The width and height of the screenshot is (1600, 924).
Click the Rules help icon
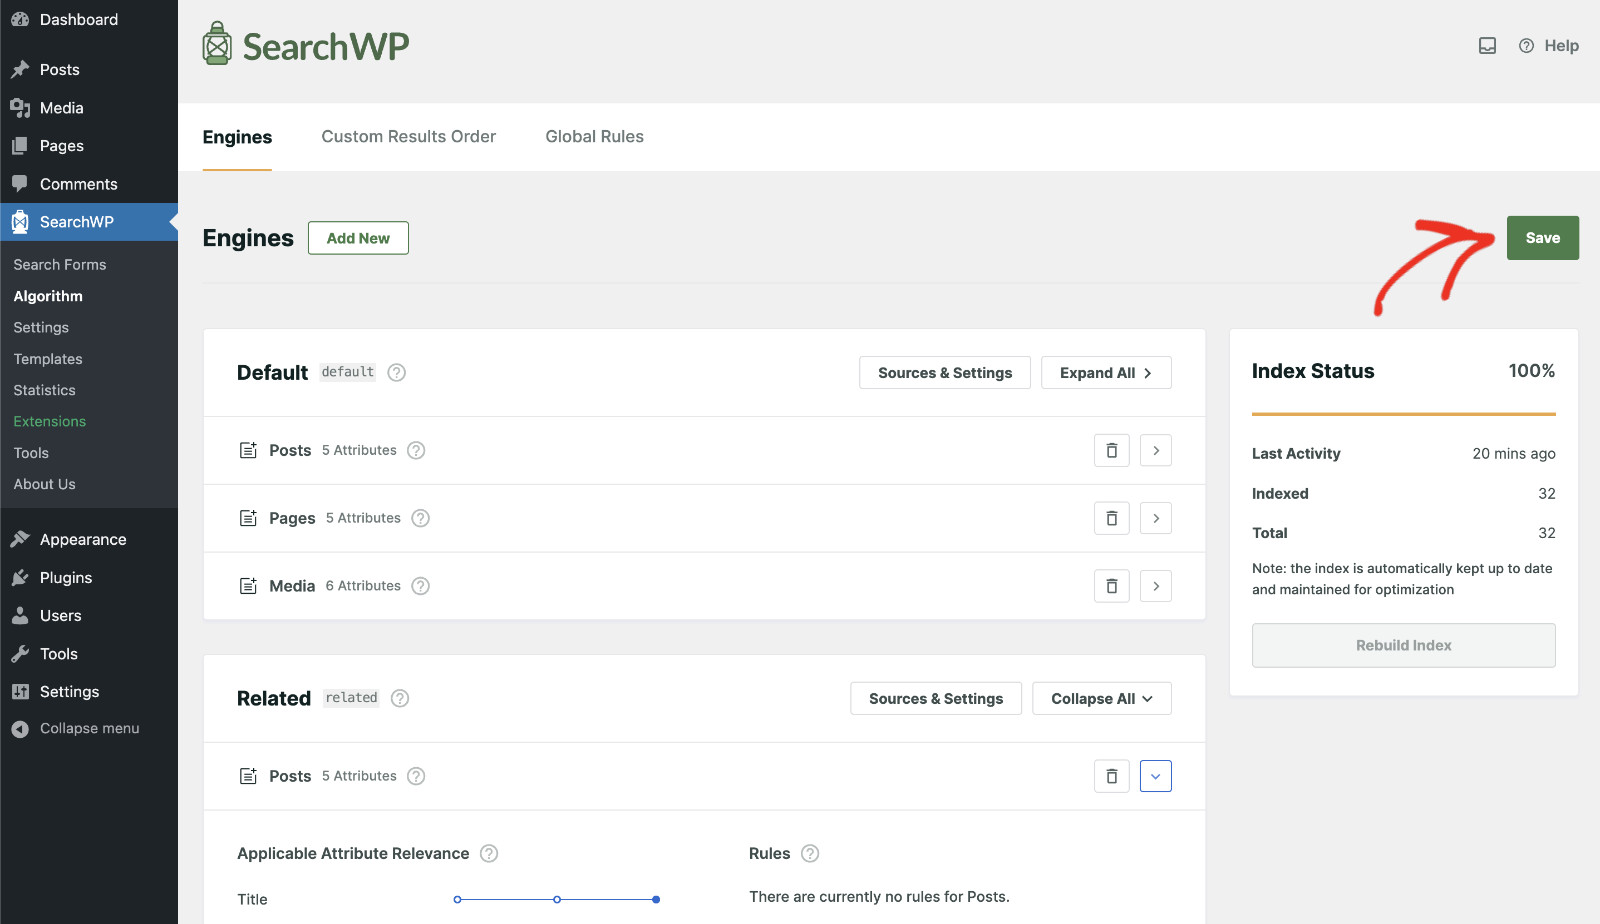[x=810, y=853]
